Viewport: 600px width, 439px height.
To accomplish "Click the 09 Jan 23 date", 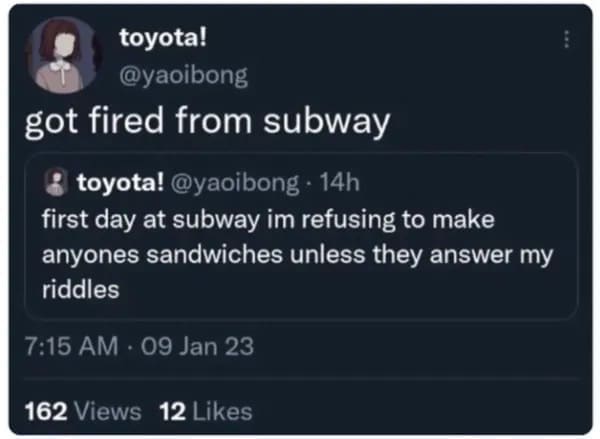I will tap(196, 347).
